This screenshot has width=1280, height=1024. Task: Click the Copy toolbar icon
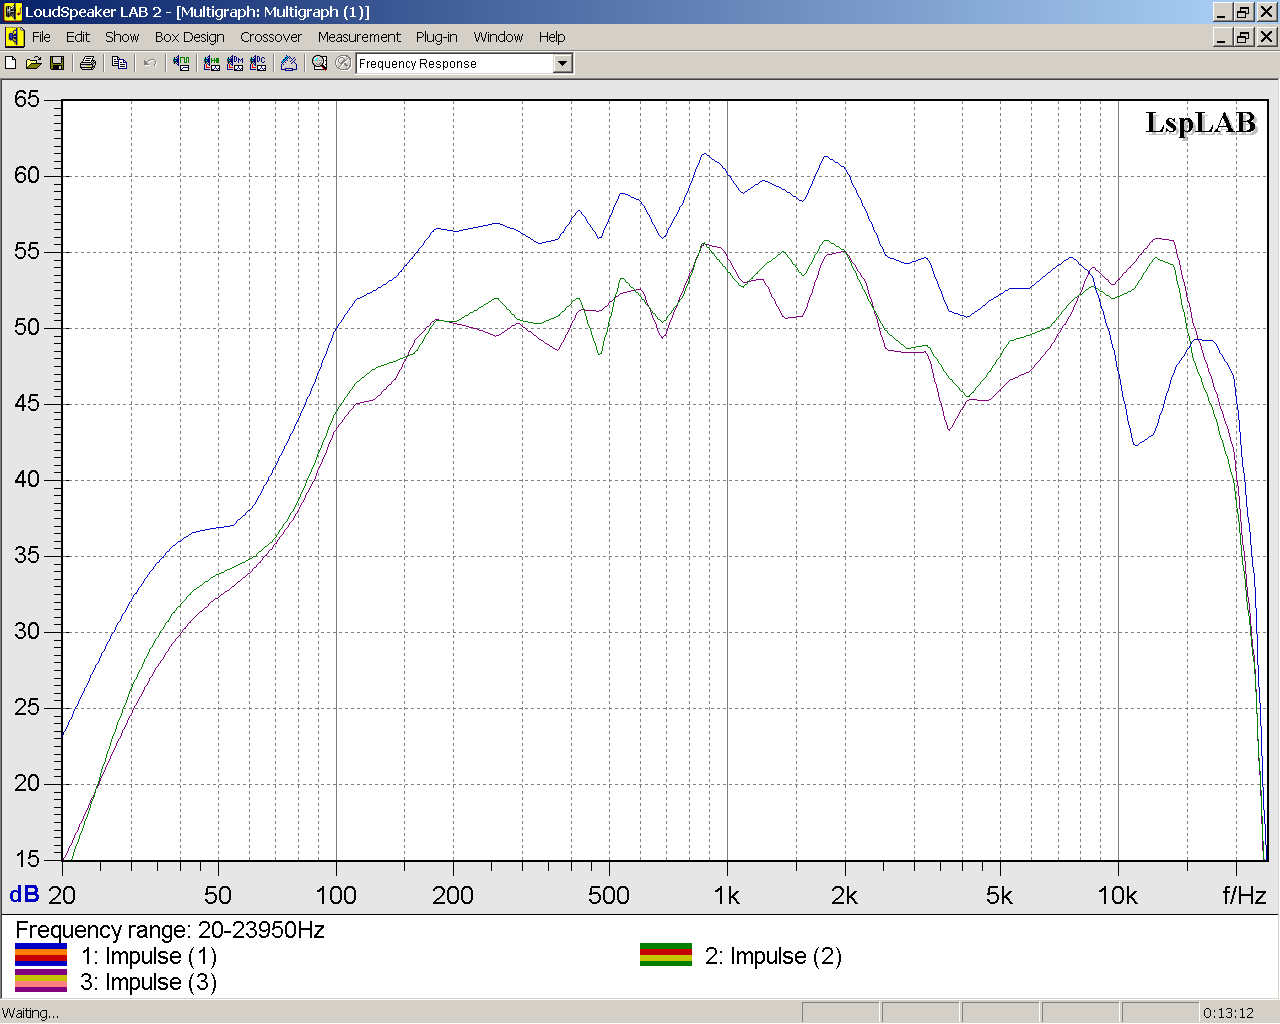click(x=120, y=63)
